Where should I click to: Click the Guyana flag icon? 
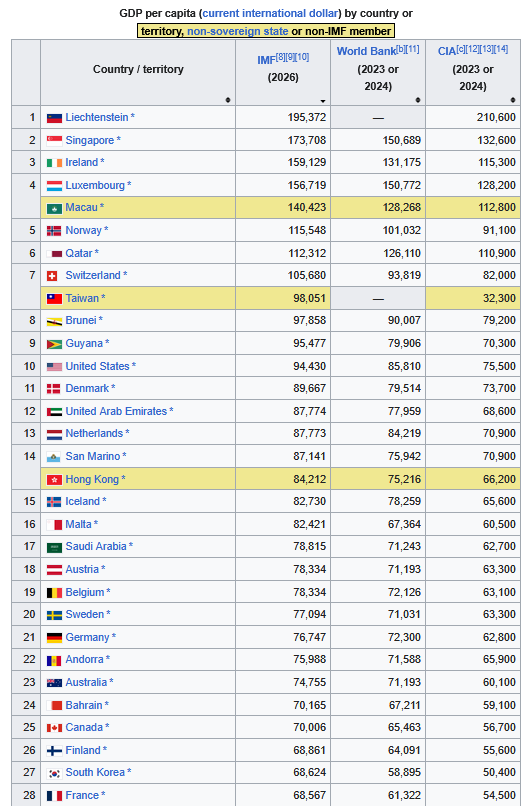[54, 344]
